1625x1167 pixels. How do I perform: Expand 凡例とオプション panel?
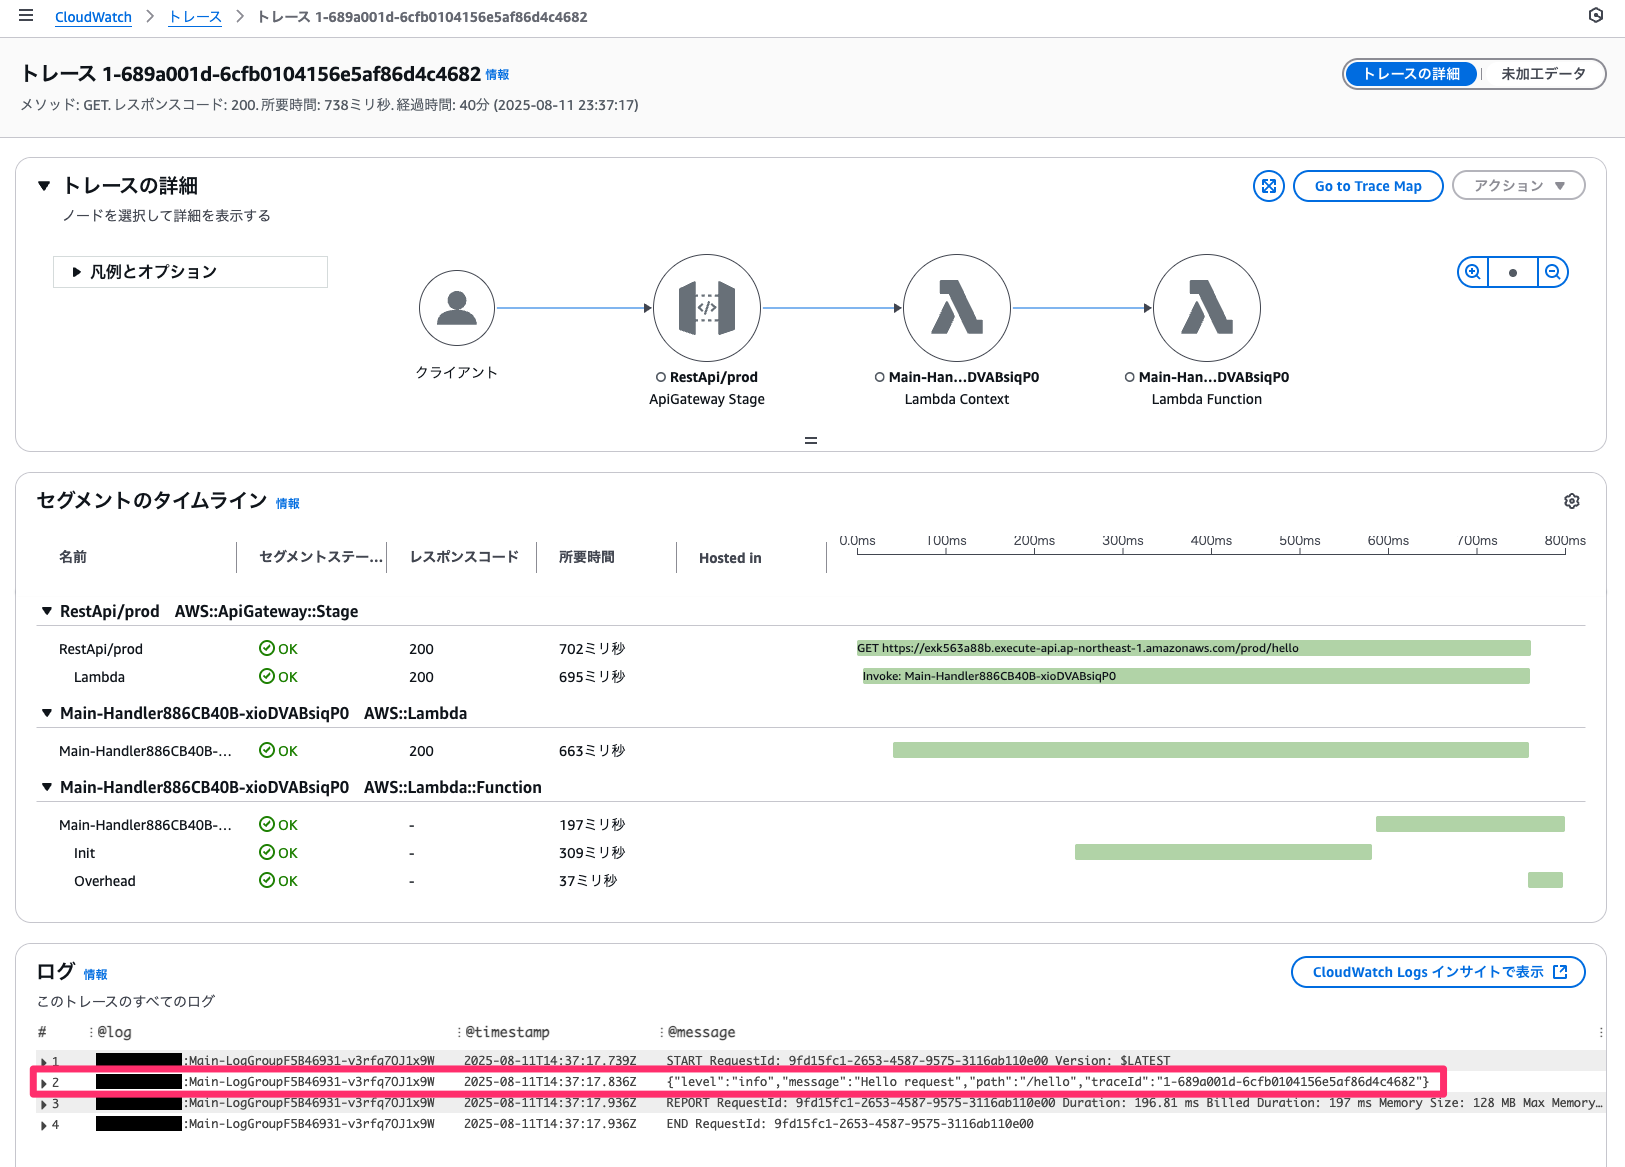point(190,272)
